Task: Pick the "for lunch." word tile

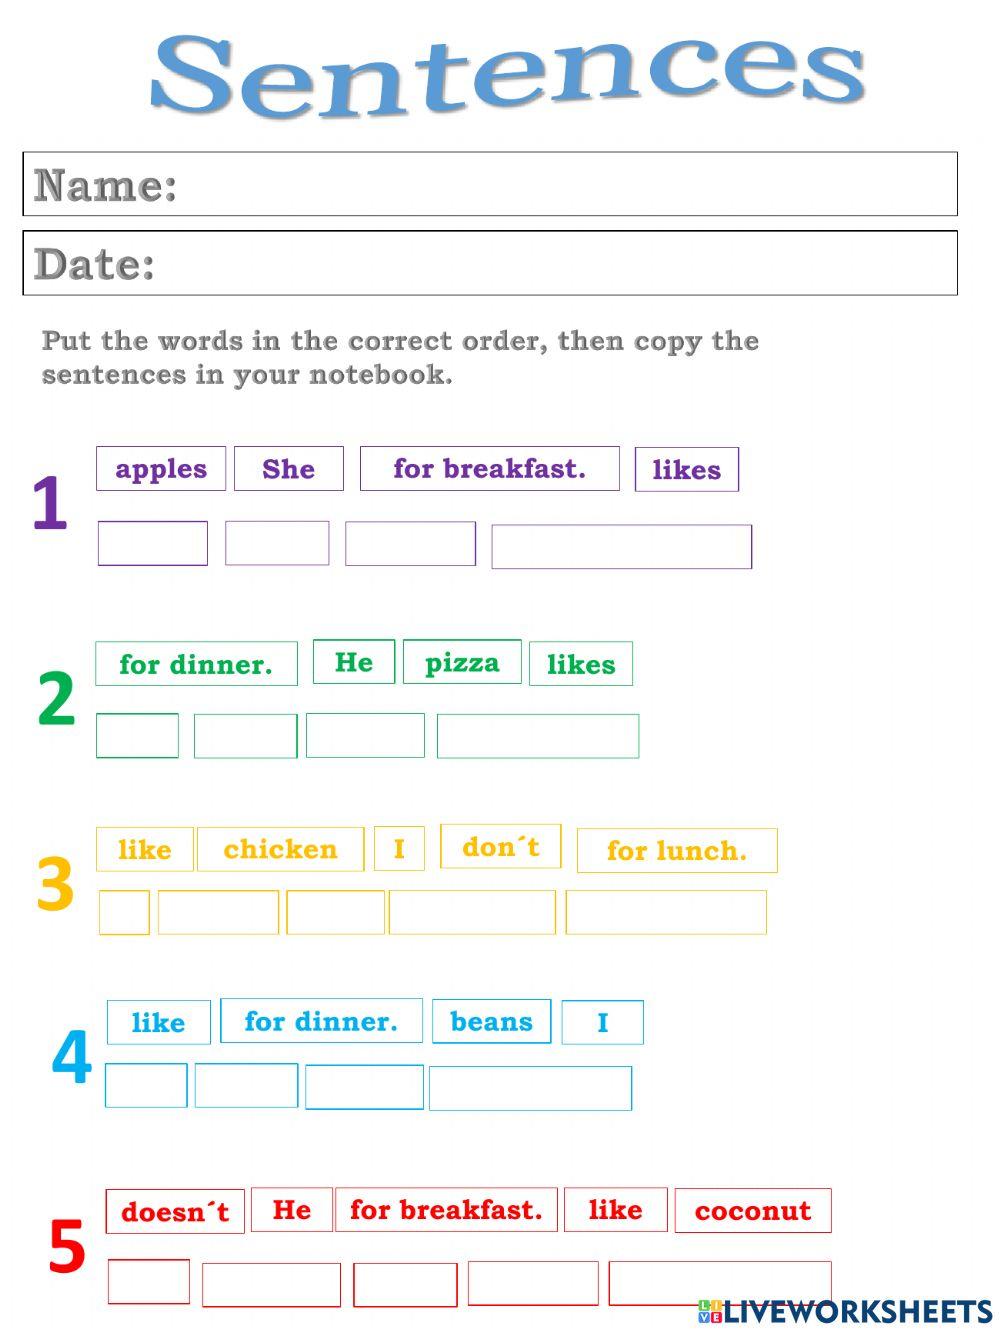Action: coord(677,850)
